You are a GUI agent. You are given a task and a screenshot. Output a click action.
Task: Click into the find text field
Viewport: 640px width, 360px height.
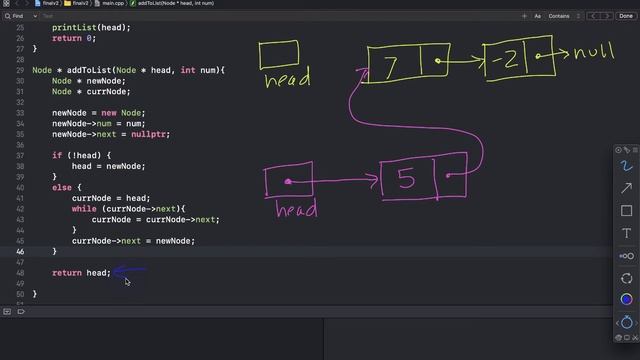pos(278,16)
